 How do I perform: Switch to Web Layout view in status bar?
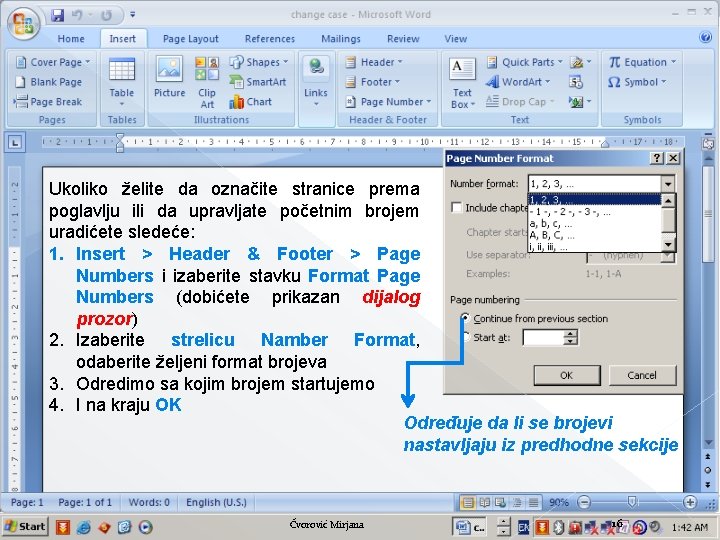point(501,503)
